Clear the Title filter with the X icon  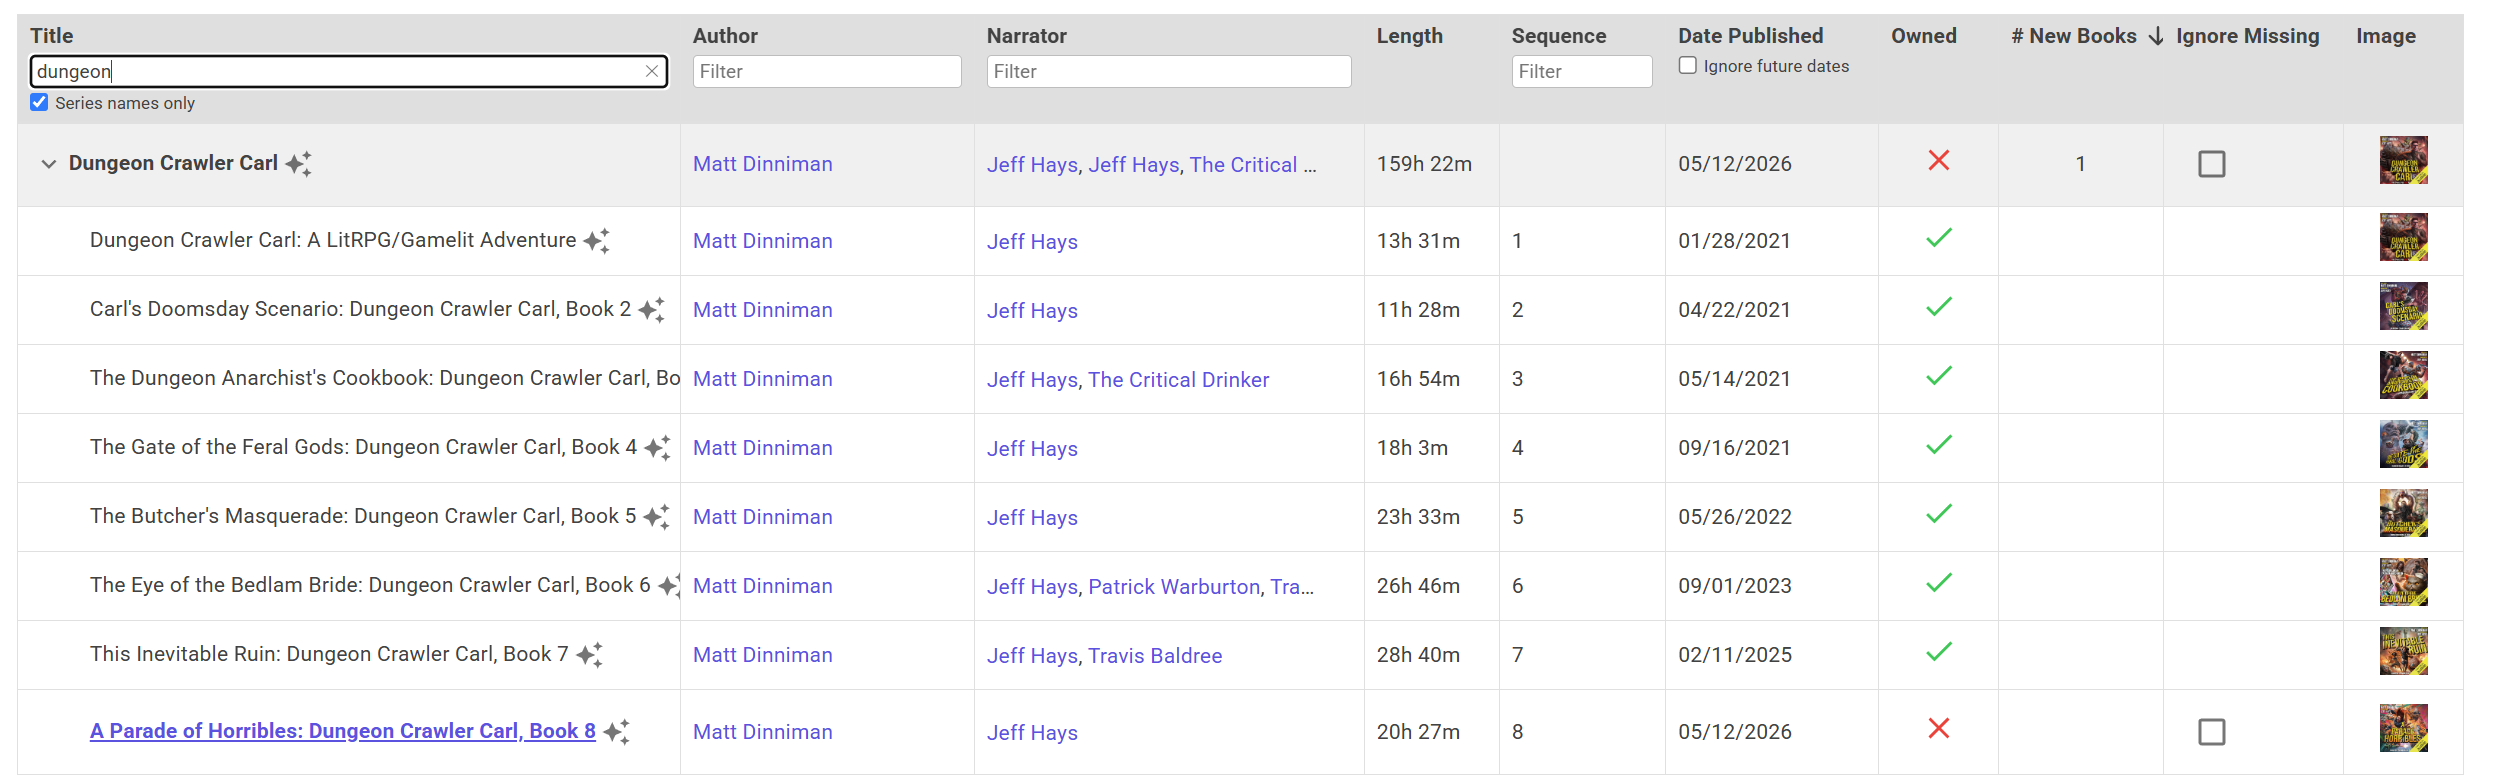point(652,71)
